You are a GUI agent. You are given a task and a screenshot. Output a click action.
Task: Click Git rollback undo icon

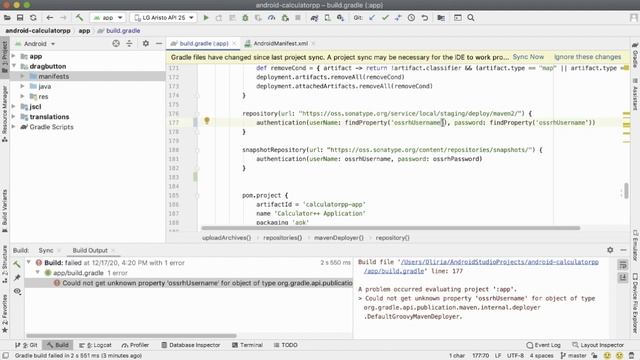pos(424,18)
